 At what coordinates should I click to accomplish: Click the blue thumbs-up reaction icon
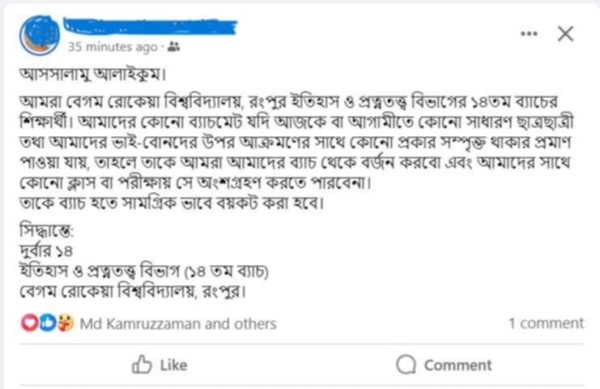tap(47, 322)
